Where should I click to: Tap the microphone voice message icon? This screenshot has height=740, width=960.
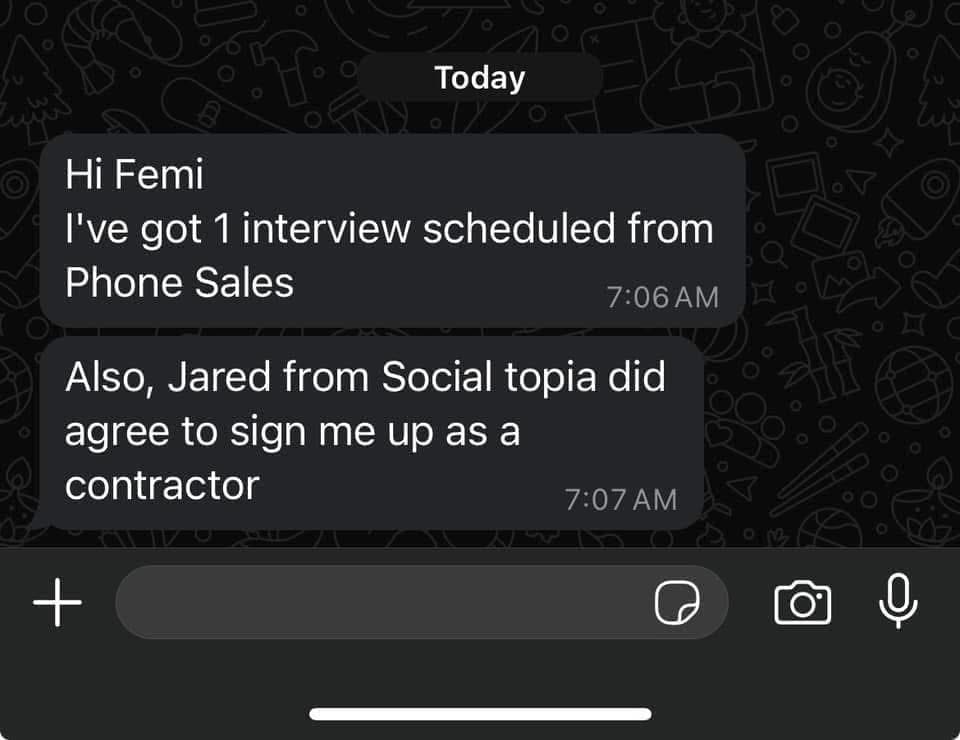[x=897, y=601]
